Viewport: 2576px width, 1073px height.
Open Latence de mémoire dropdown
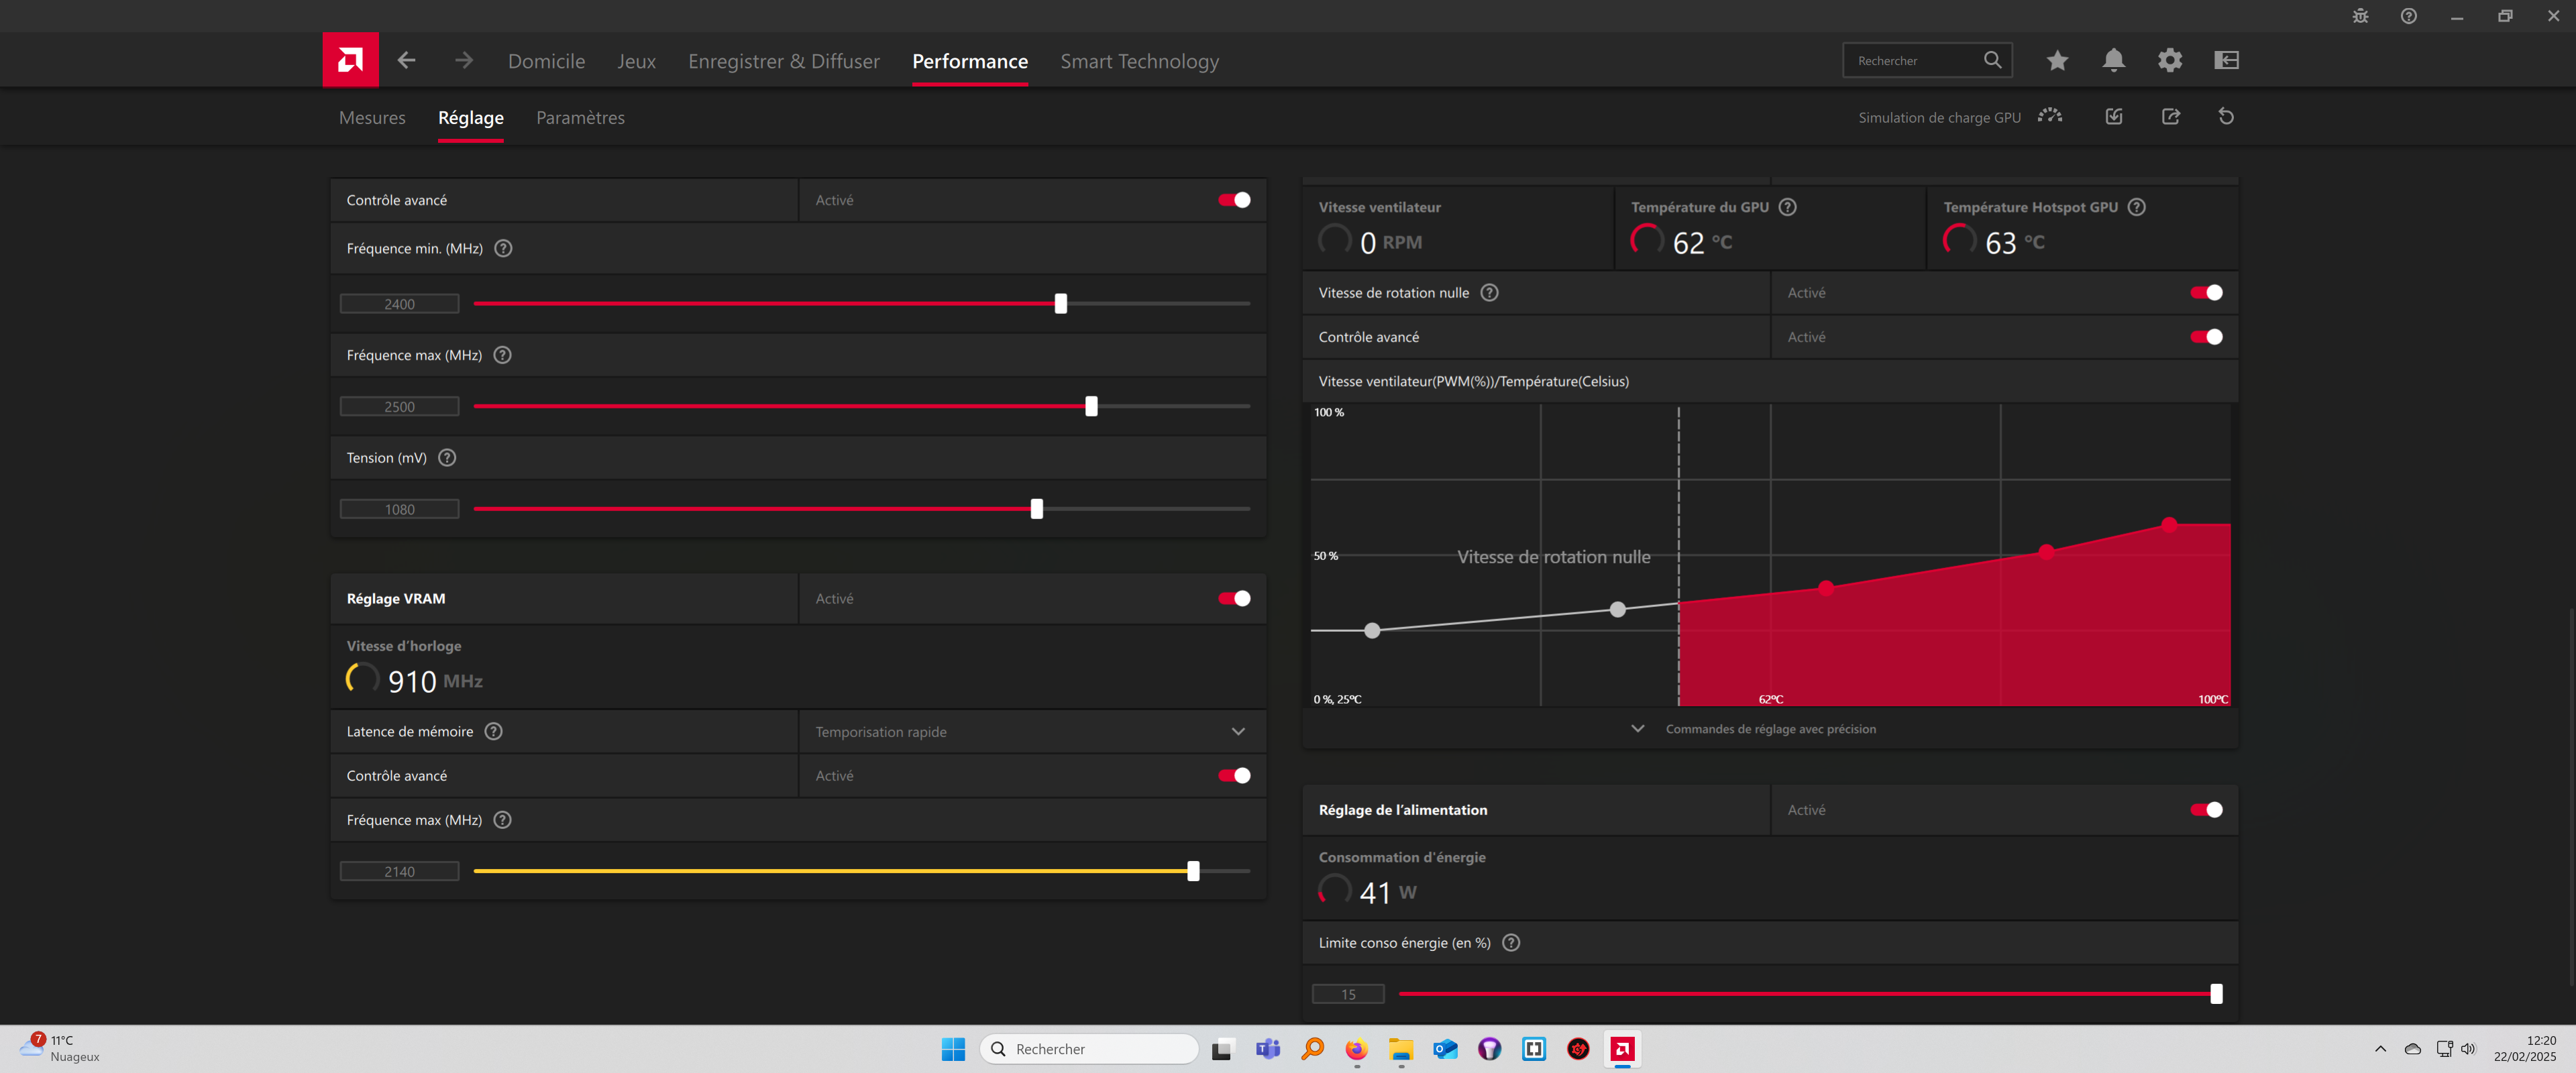coord(1238,732)
